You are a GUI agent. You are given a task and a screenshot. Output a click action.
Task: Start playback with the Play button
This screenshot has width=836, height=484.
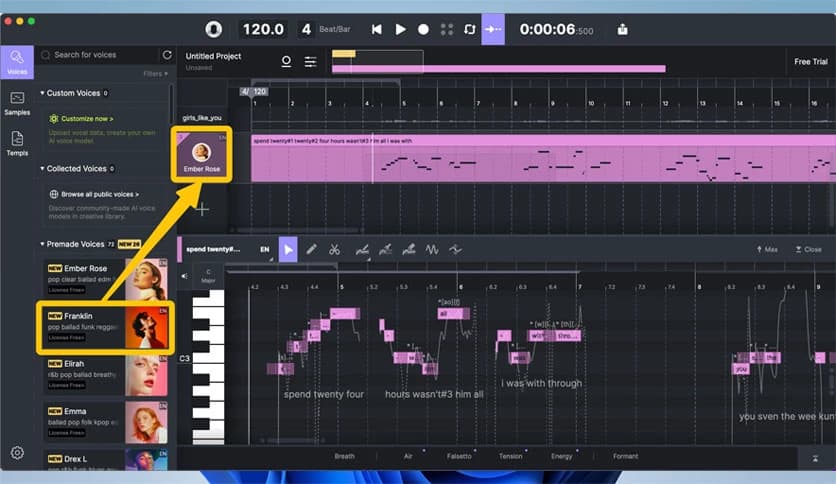click(400, 29)
